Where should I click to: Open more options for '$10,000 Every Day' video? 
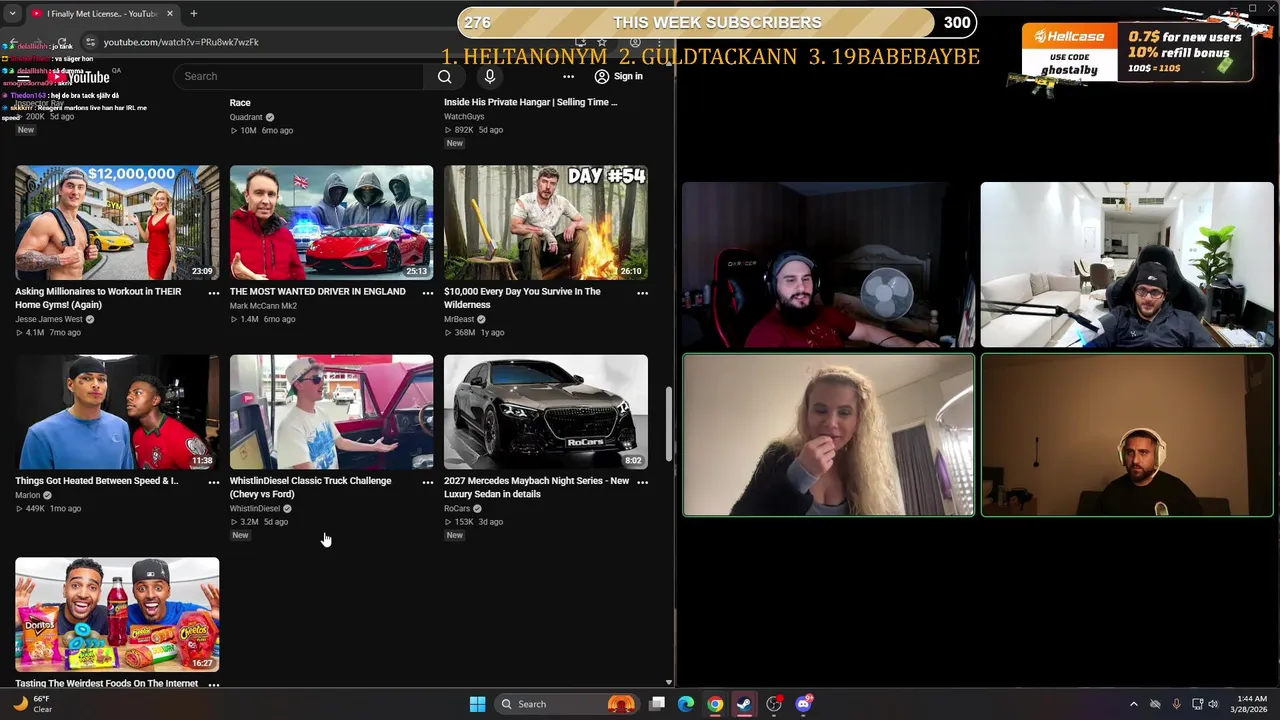point(642,293)
